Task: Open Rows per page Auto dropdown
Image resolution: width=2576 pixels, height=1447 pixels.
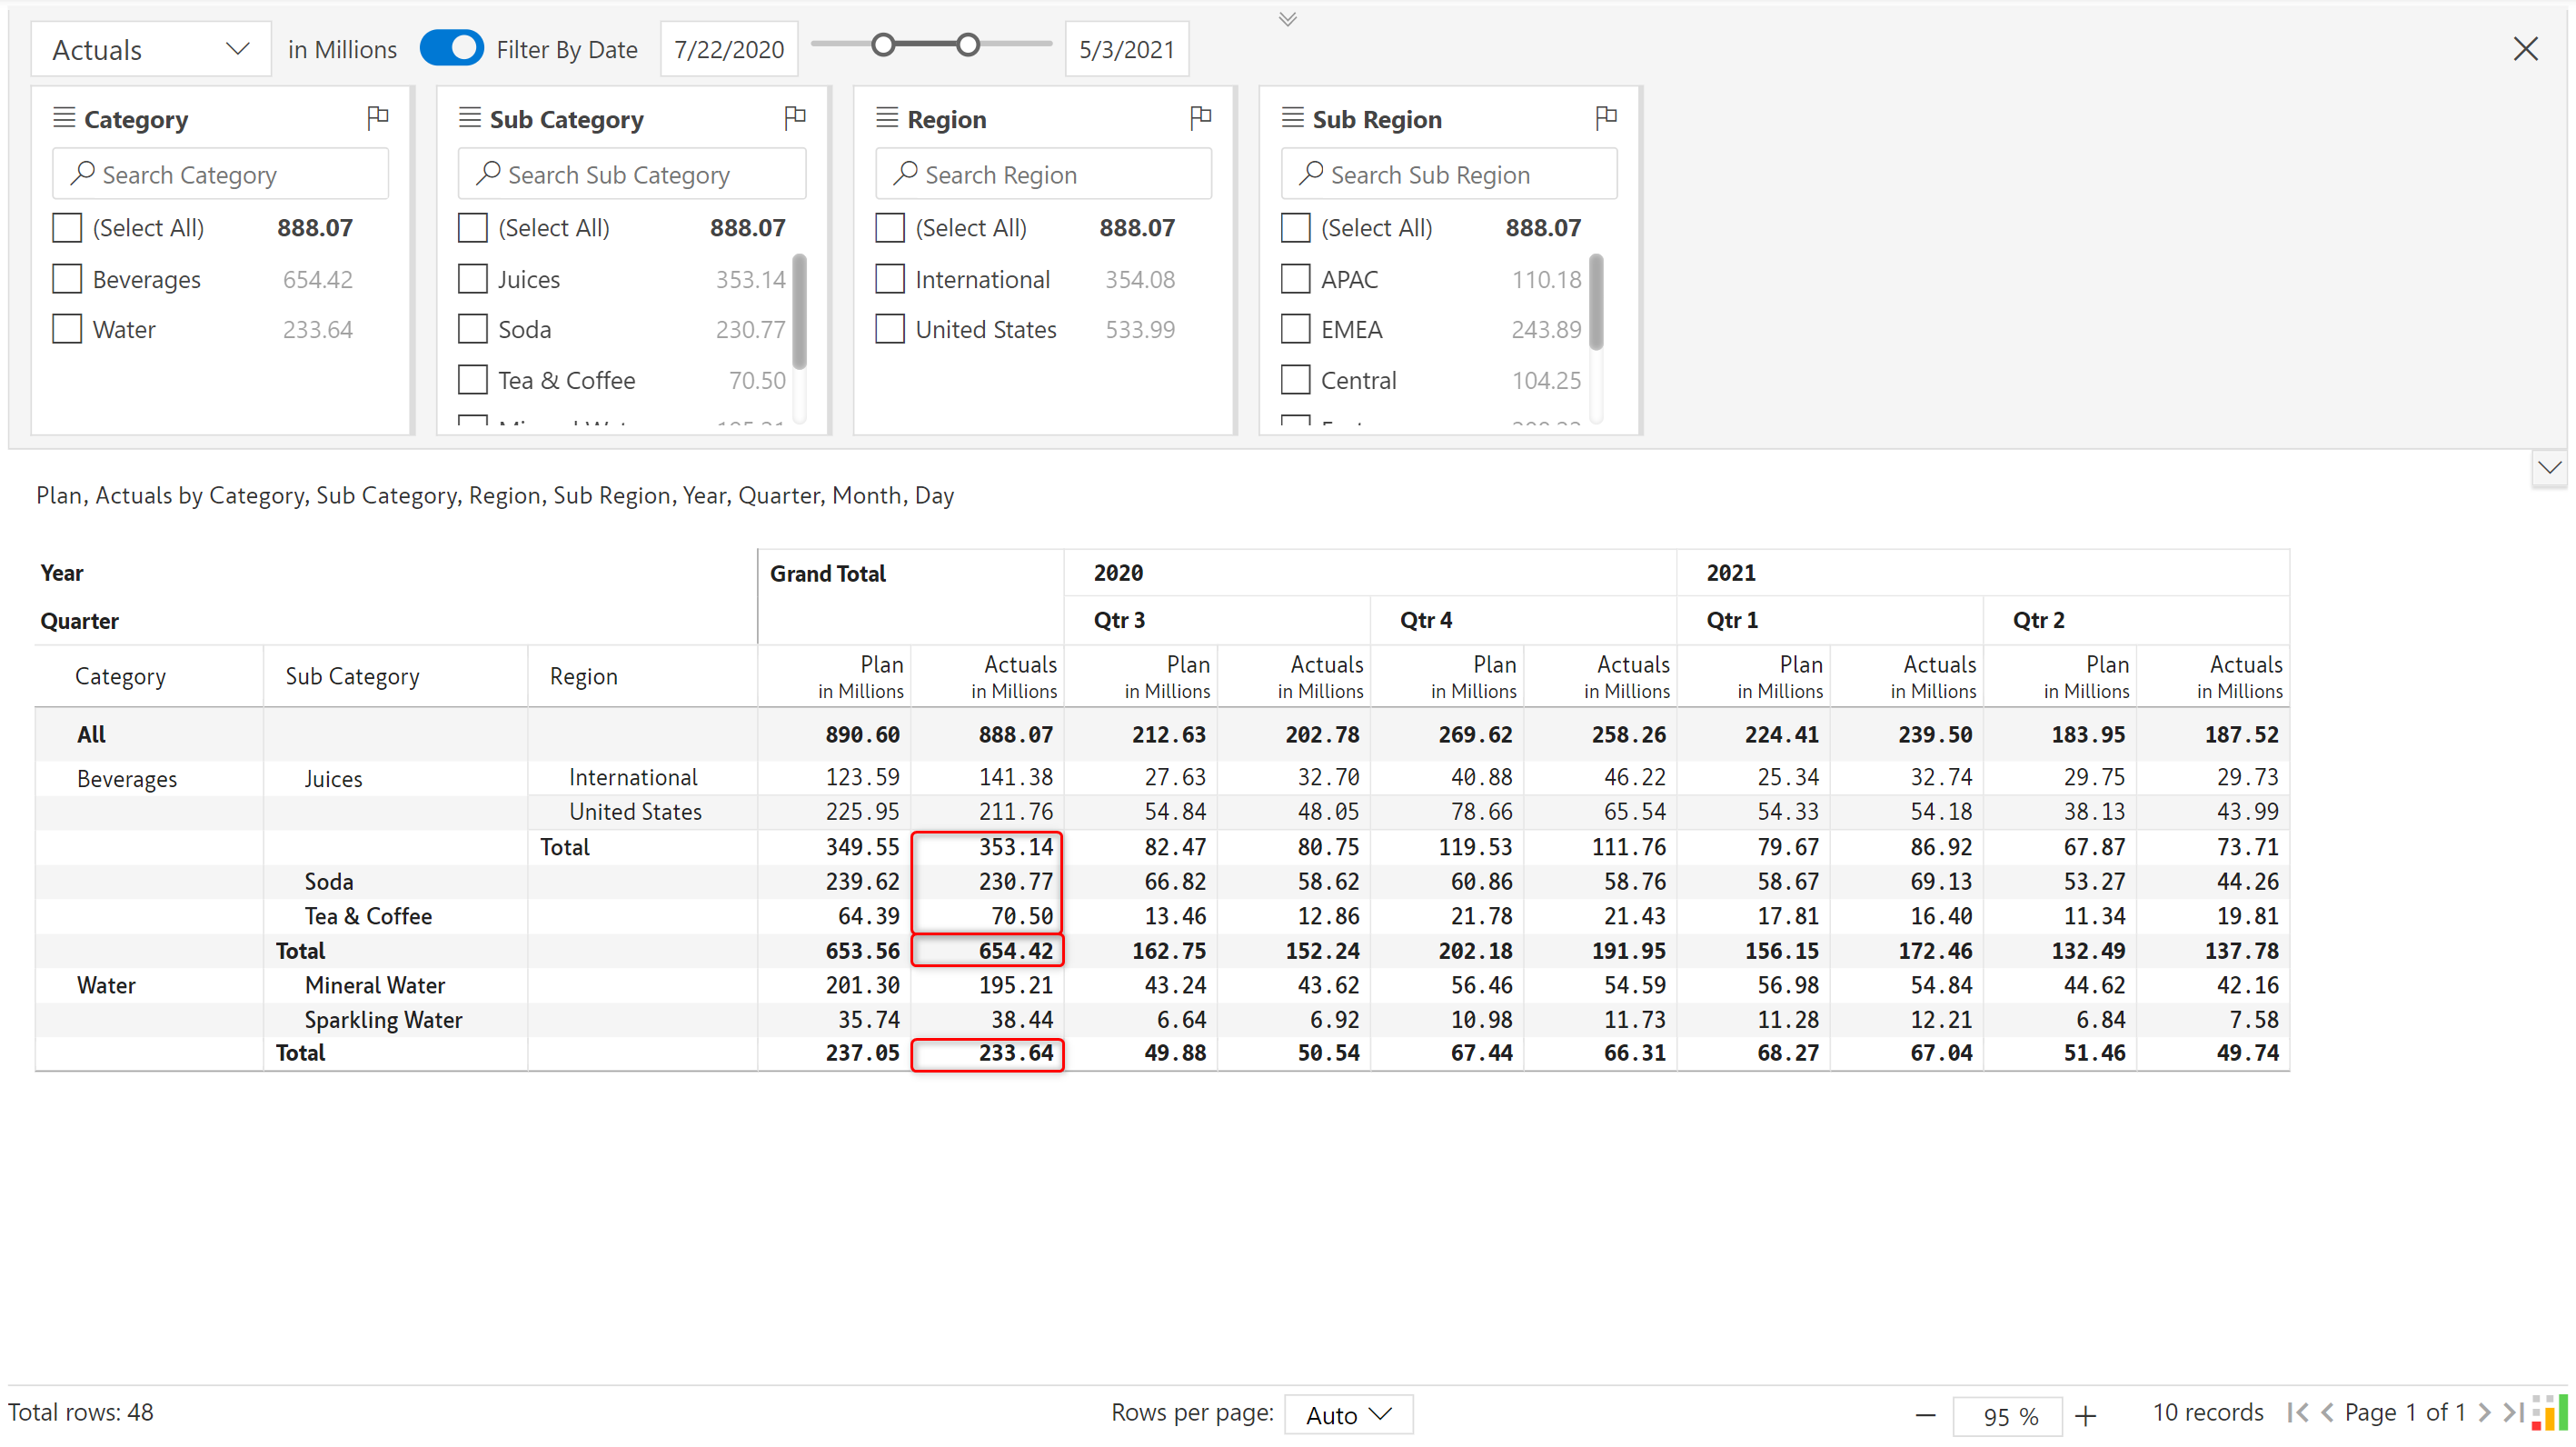Action: (1348, 1414)
